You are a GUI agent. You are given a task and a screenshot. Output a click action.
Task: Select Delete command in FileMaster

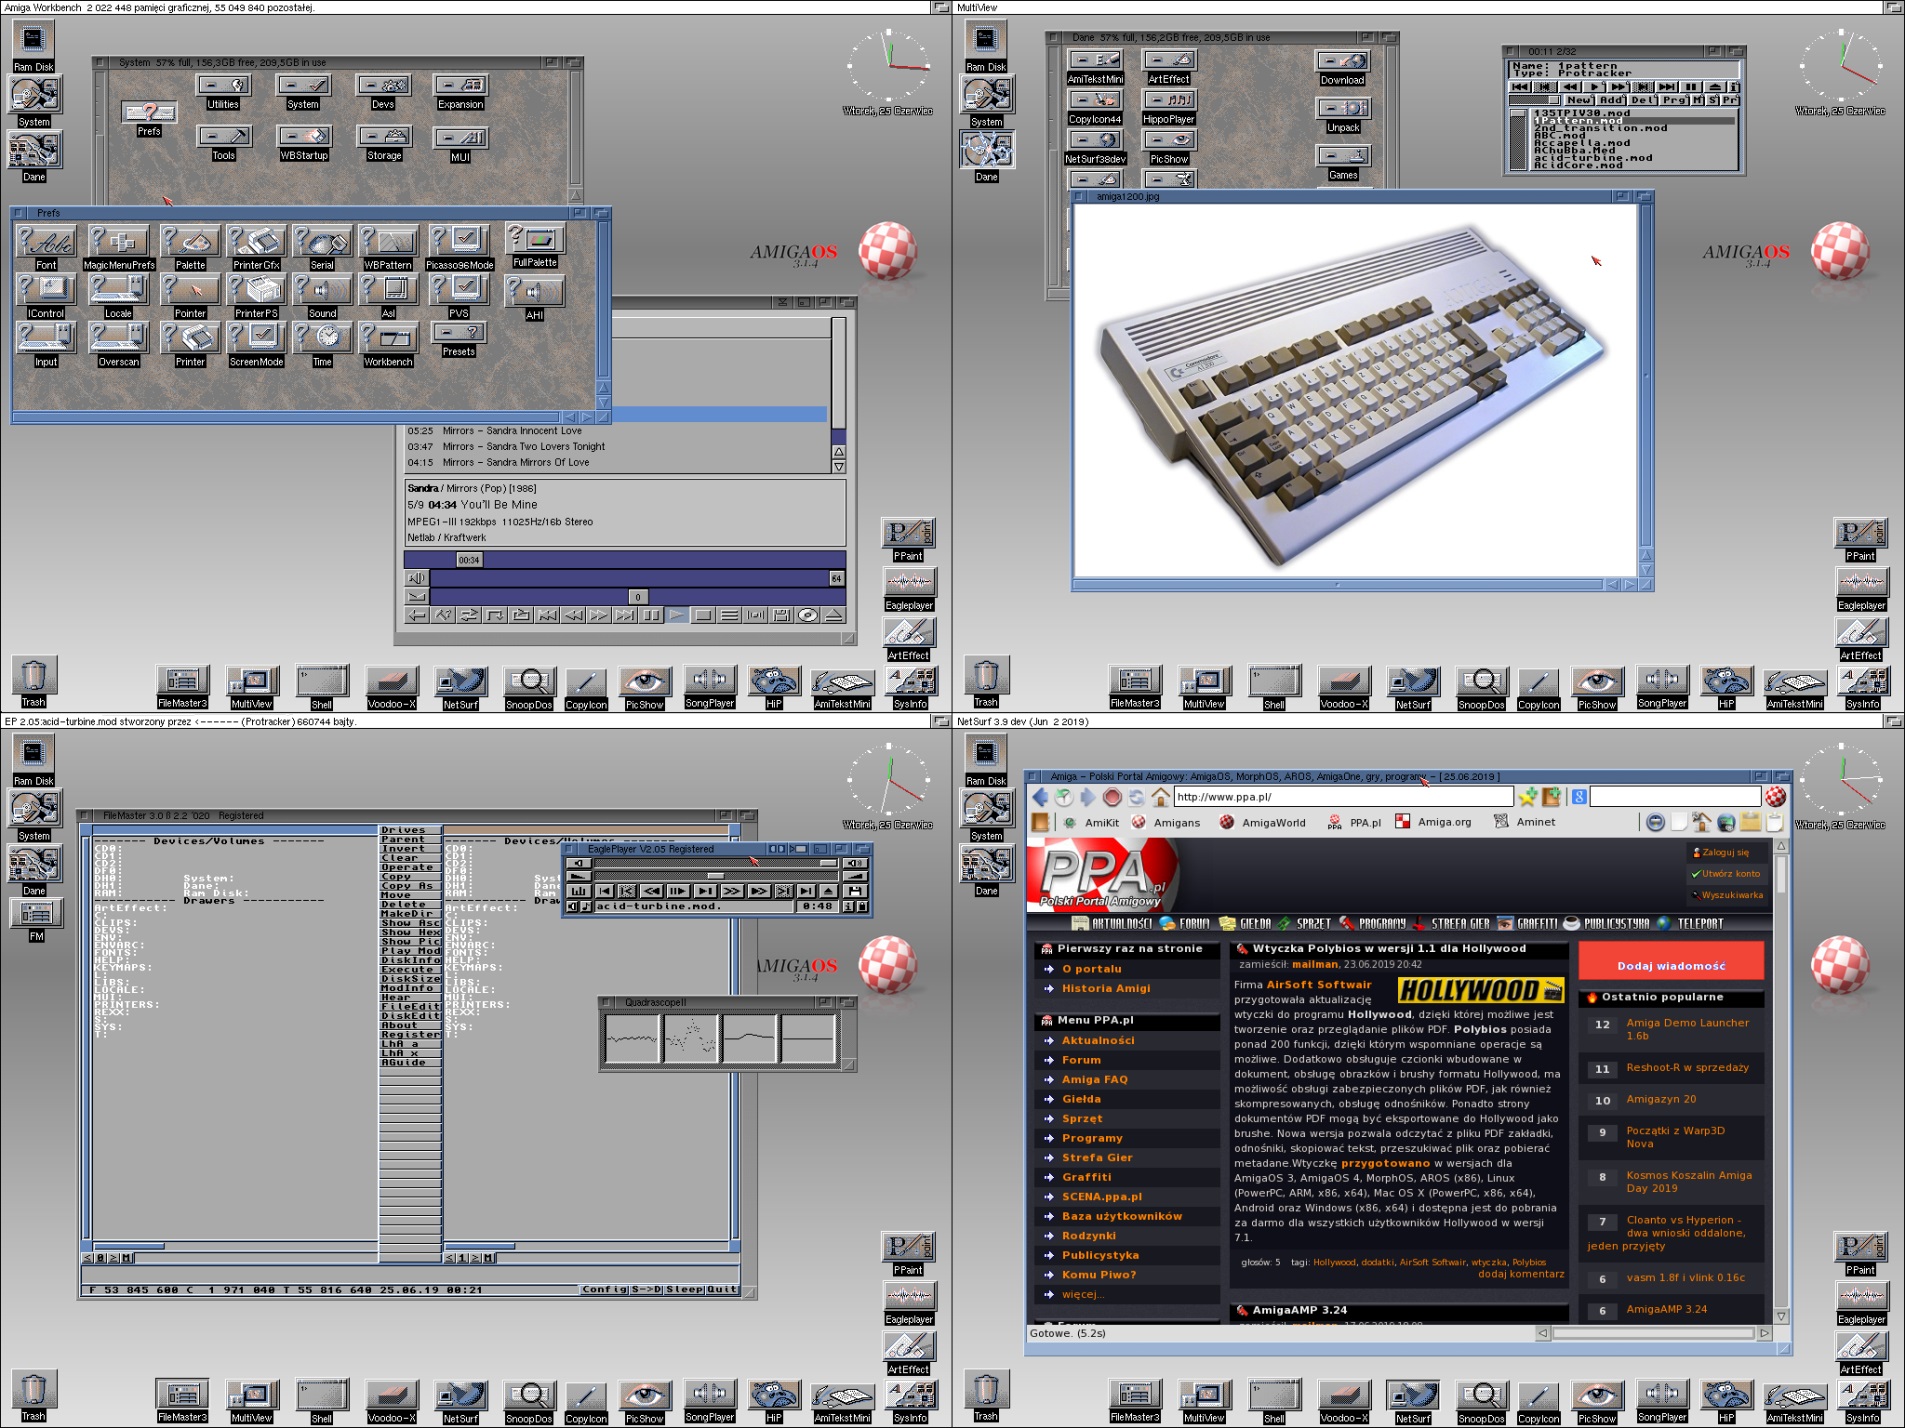click(410, 904)
